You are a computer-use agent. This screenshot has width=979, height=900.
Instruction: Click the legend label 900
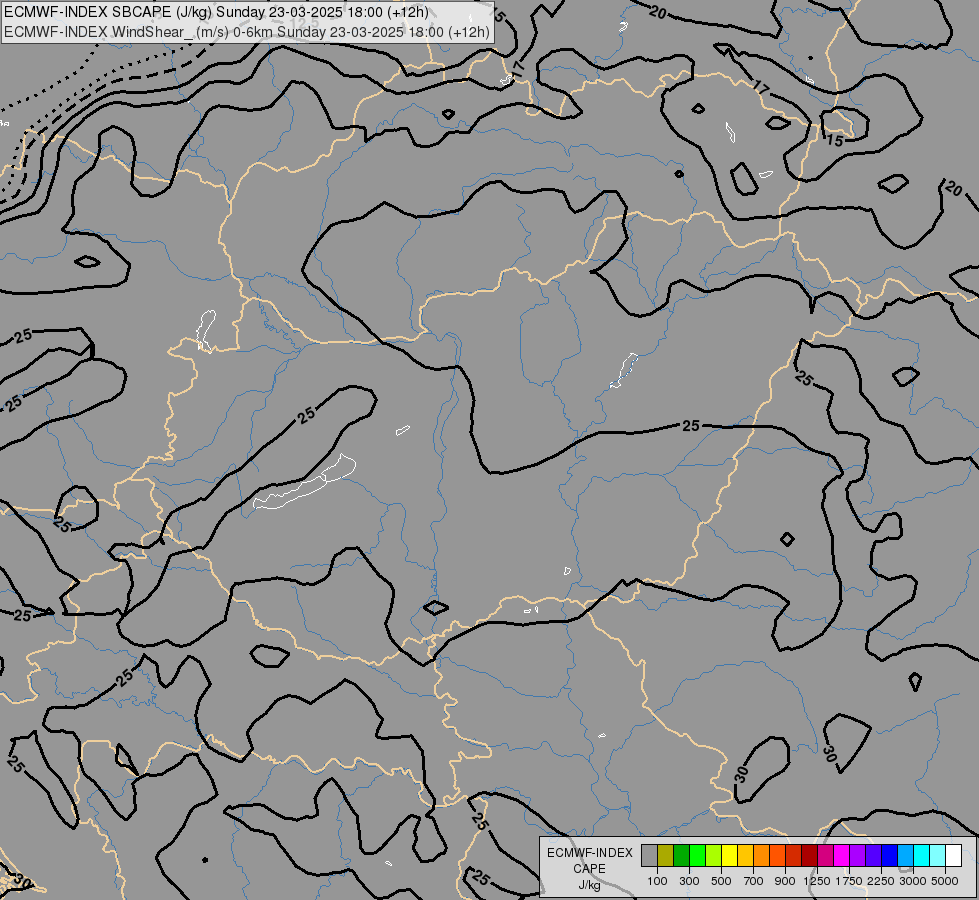click(785, 881)
